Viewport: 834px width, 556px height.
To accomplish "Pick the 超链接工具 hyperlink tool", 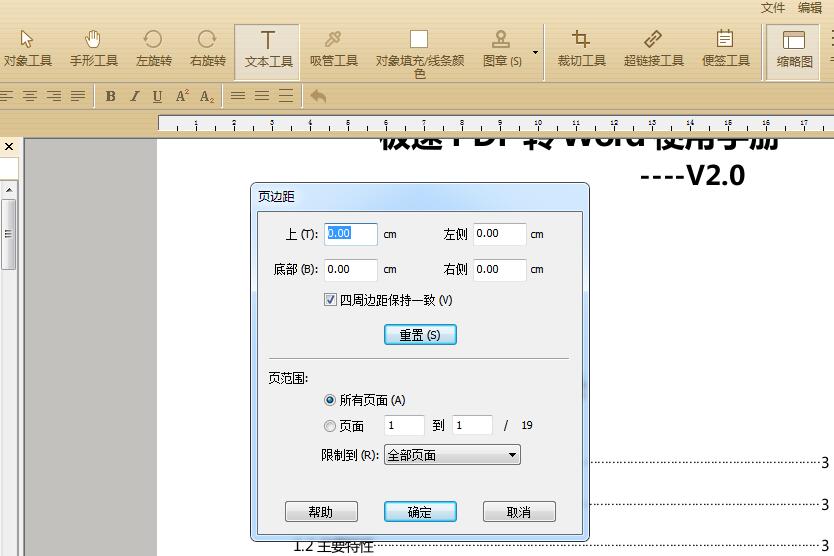I will 654,49.
